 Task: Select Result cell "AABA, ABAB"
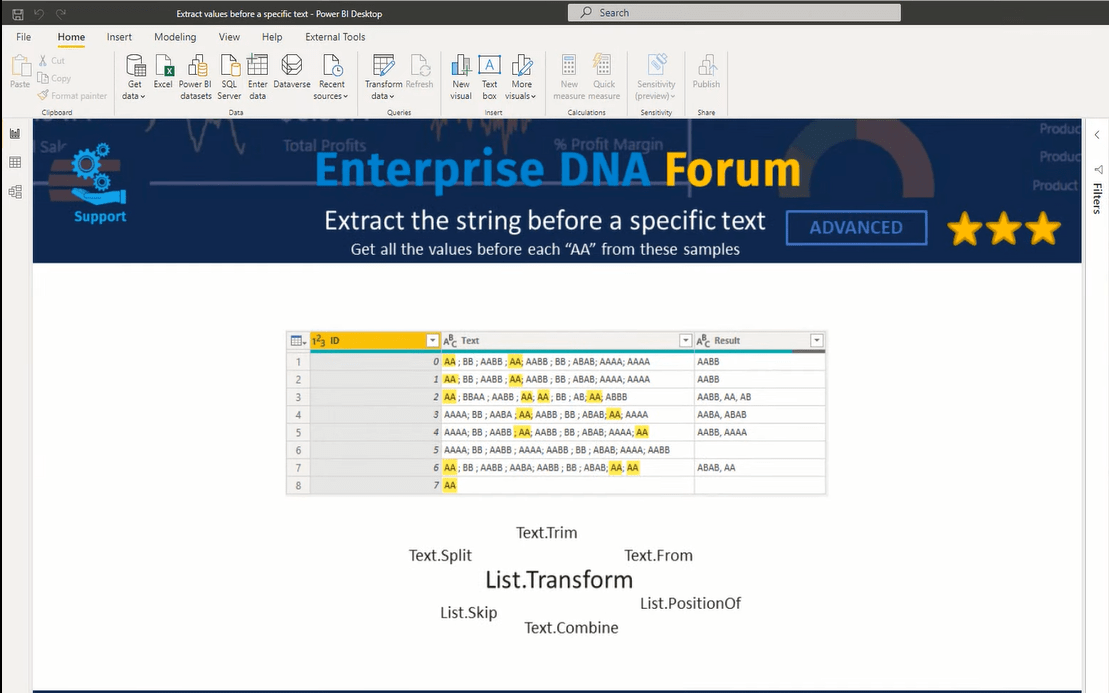click(x=760, y=414)
